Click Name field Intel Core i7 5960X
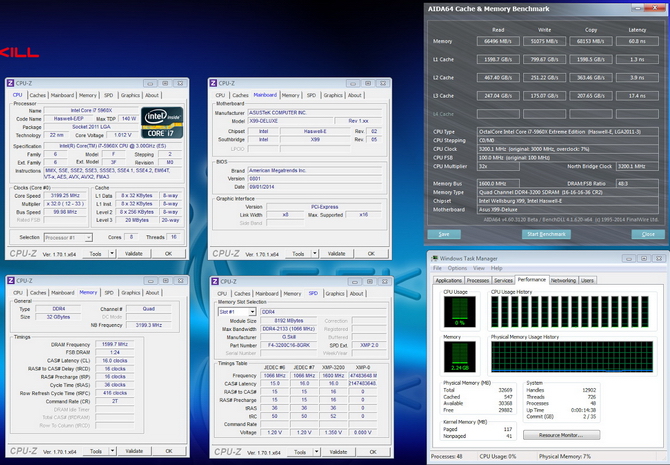The image size is (670, 465). 91,110
